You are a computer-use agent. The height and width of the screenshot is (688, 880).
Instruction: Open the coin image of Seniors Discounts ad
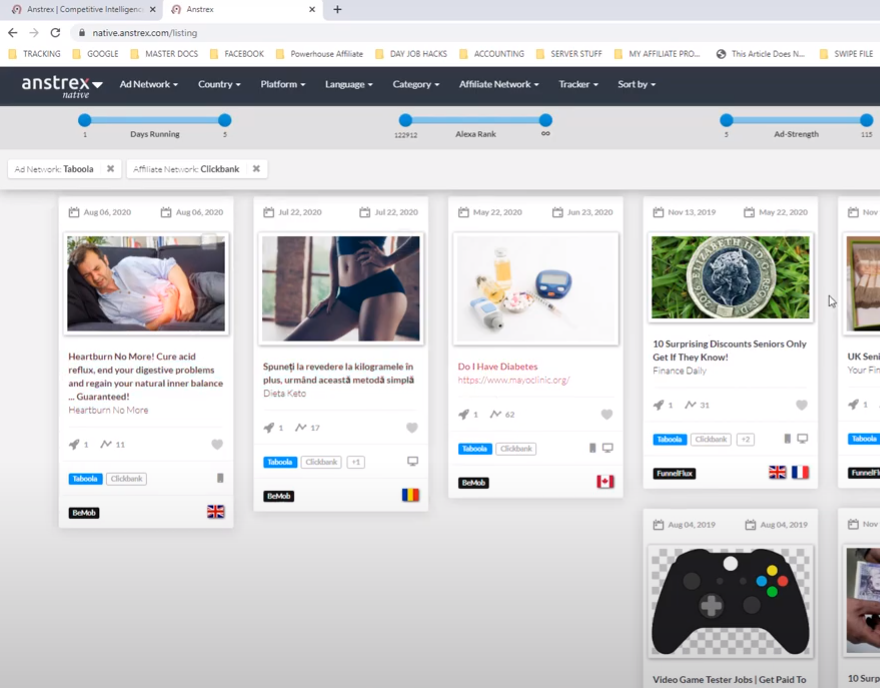click(731, 277)
